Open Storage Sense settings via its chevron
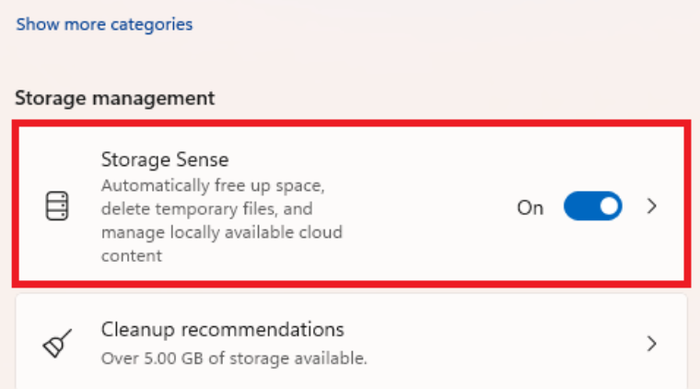 652,206
